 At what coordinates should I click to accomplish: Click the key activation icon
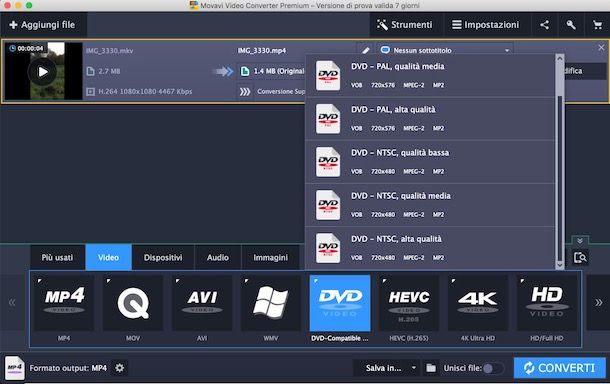(571, 25)
